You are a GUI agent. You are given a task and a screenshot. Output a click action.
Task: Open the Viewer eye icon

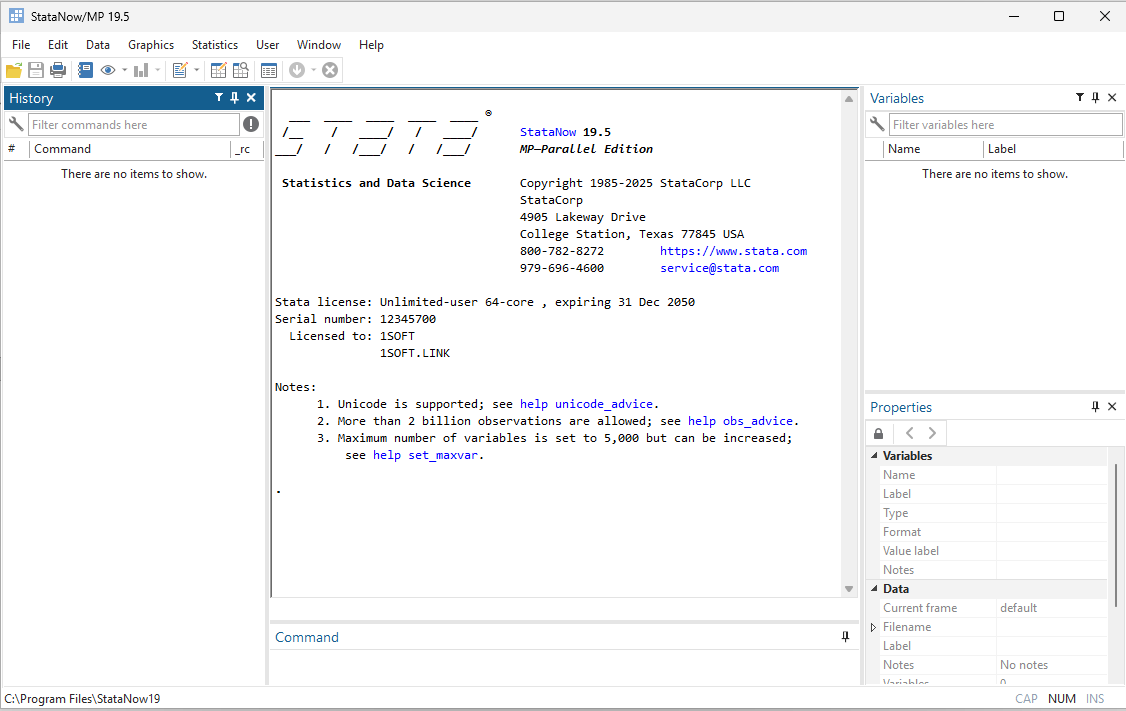[108, 70]
